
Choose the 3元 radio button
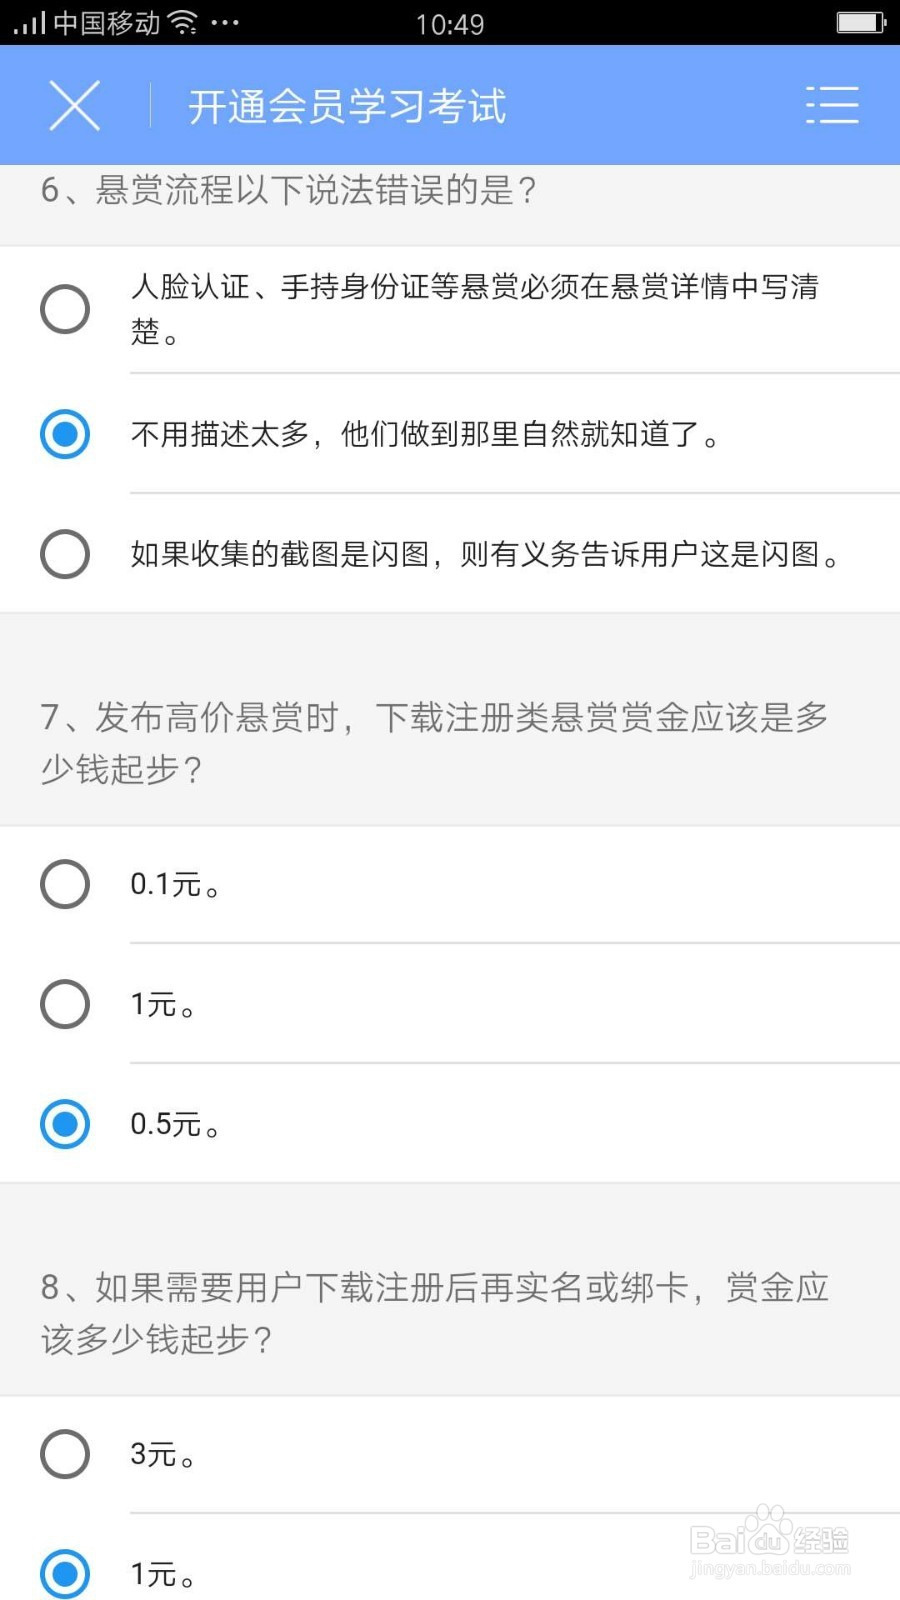[65, 1454]
